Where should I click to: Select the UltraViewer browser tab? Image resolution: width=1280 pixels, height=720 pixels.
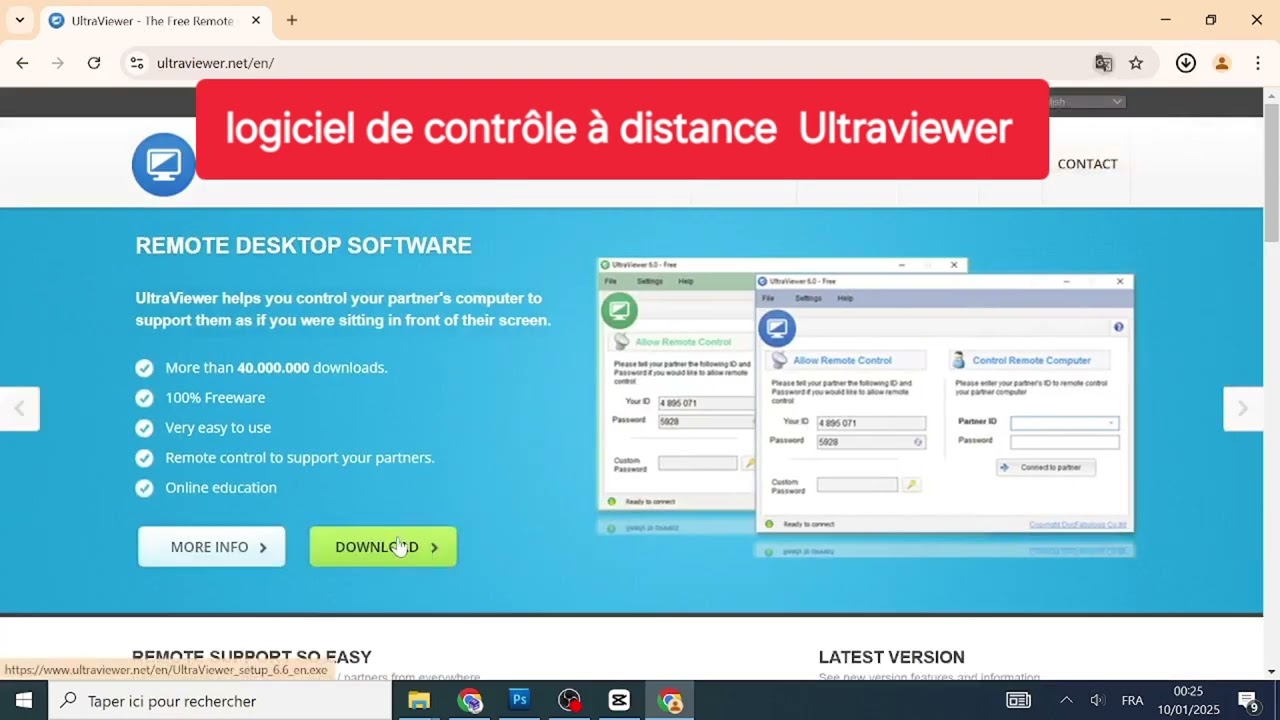click(155, 20)
